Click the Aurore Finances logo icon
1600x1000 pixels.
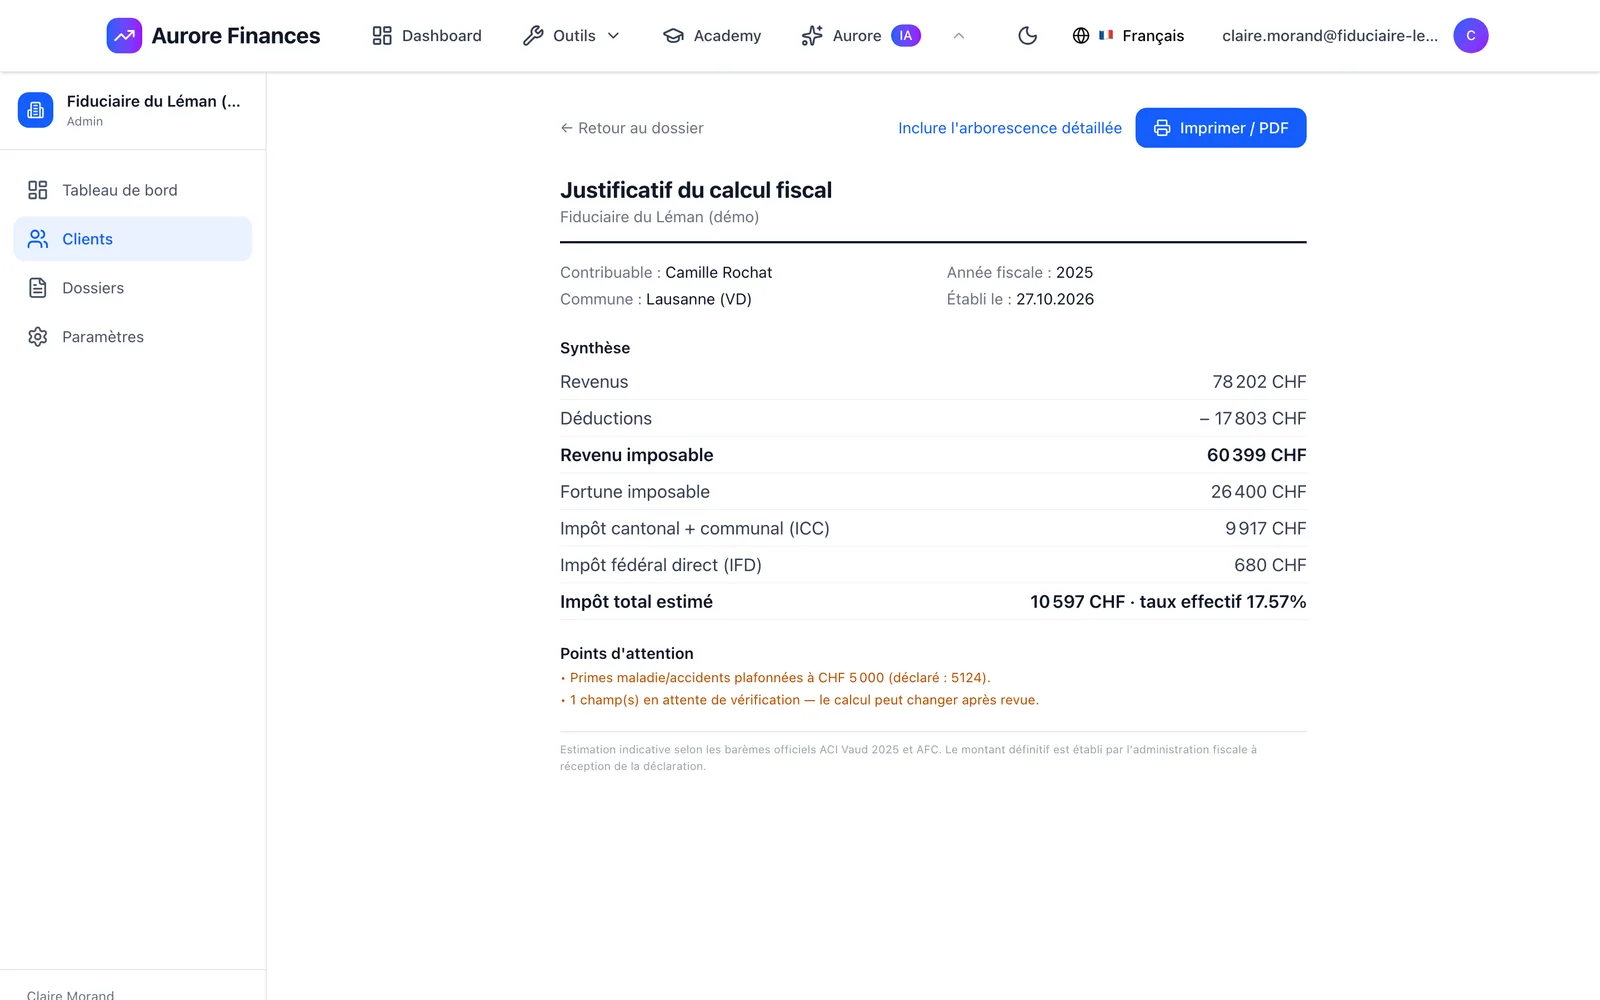(124, 36)
